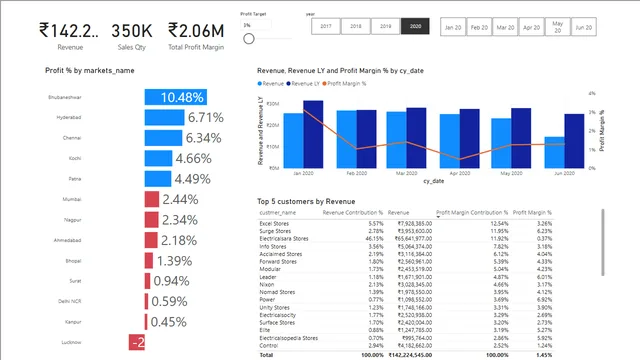Select the Jan 2020 dark-blue Revenue LY column

(313, 134)
